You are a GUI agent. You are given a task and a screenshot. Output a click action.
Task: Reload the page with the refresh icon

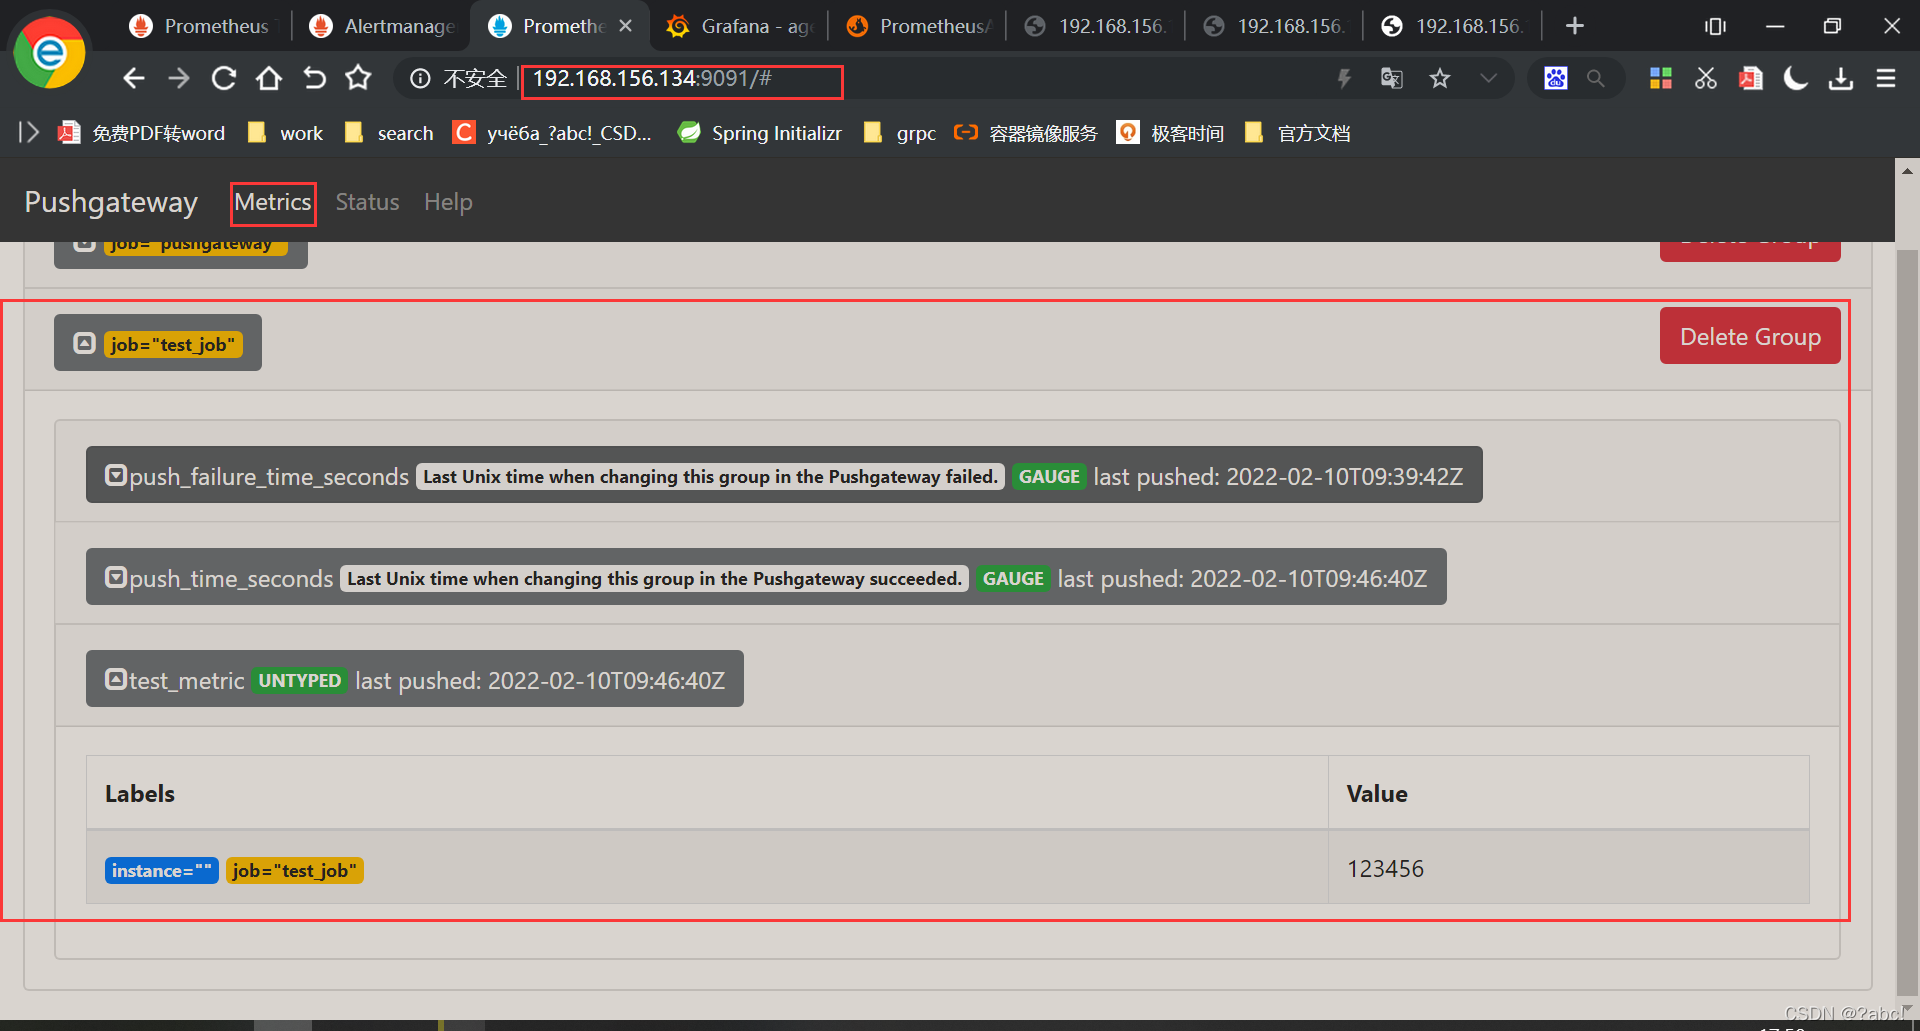tap(224, 78)
